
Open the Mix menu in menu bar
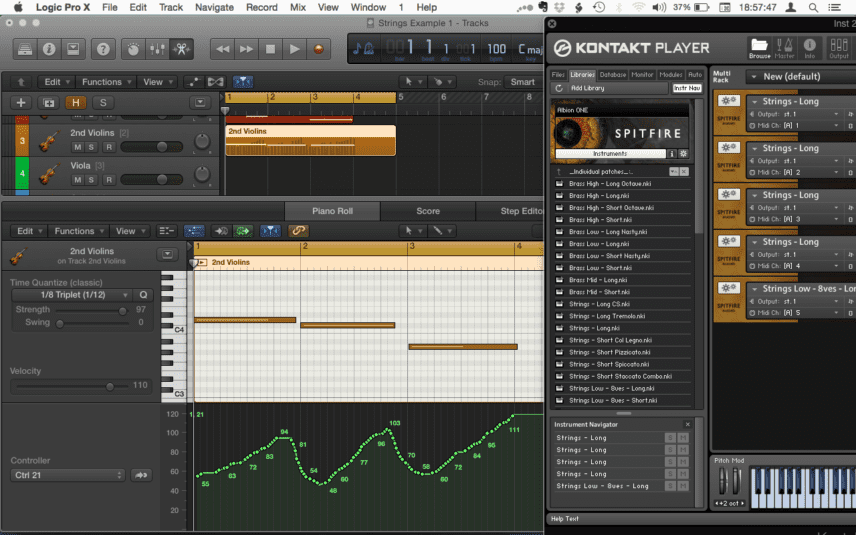298,7
